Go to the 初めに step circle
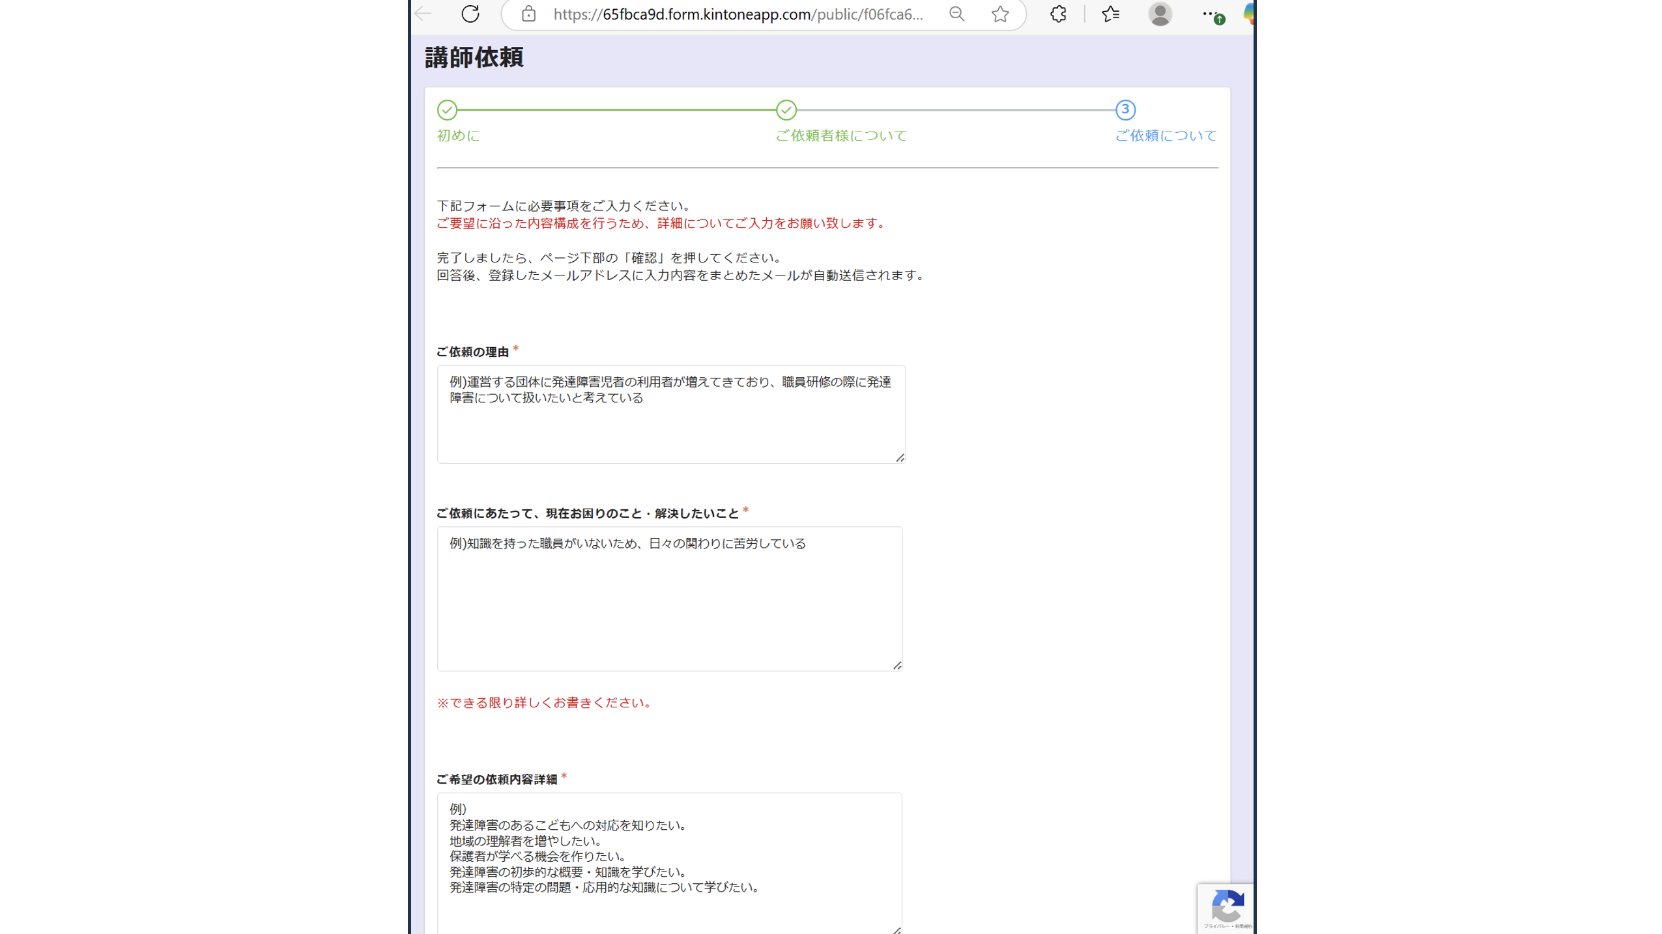 click(447, 110)
